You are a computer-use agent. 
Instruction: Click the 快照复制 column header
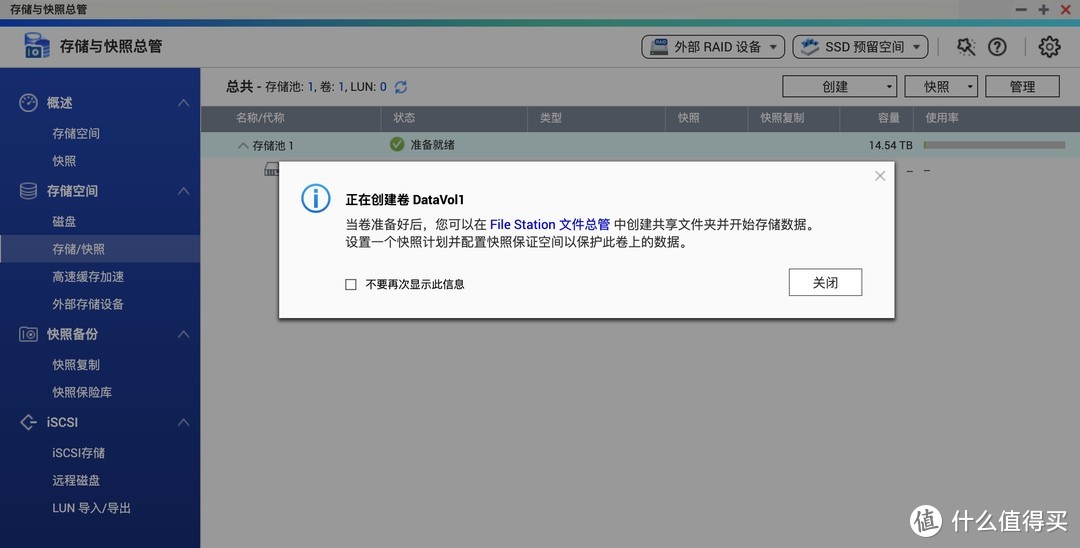782,118
